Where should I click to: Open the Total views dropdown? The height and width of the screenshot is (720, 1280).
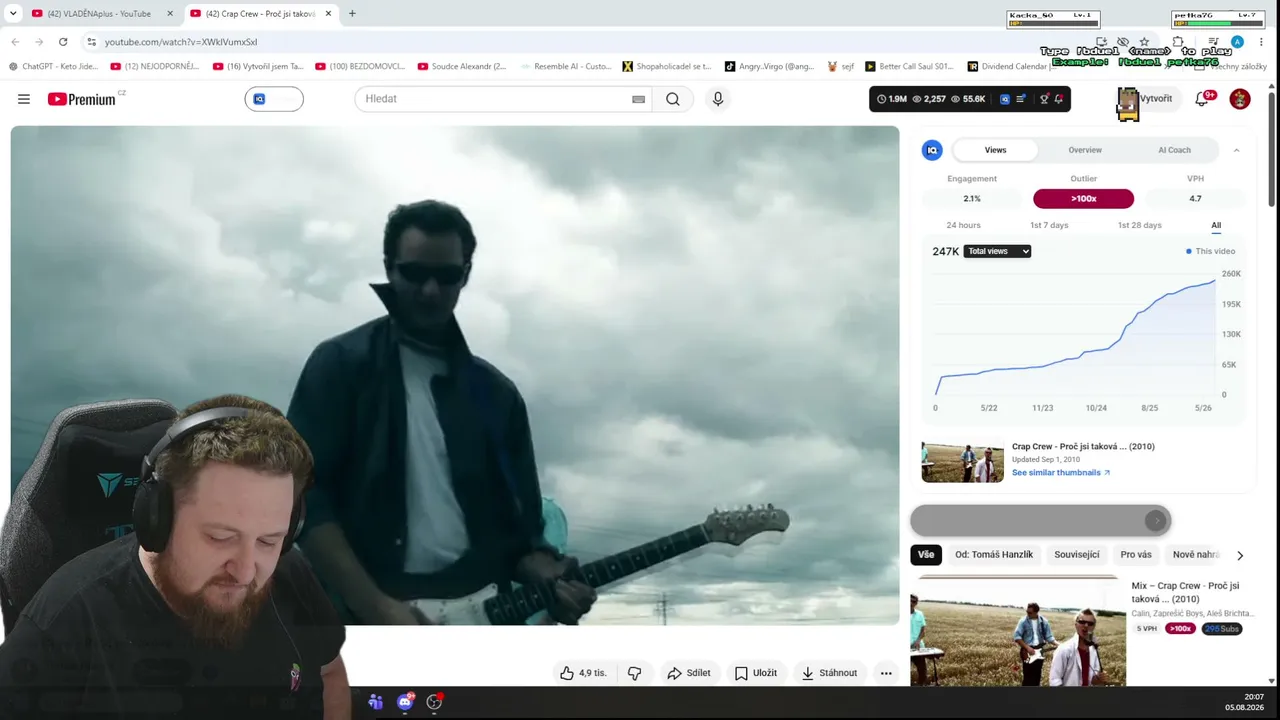tap(997, 251)
